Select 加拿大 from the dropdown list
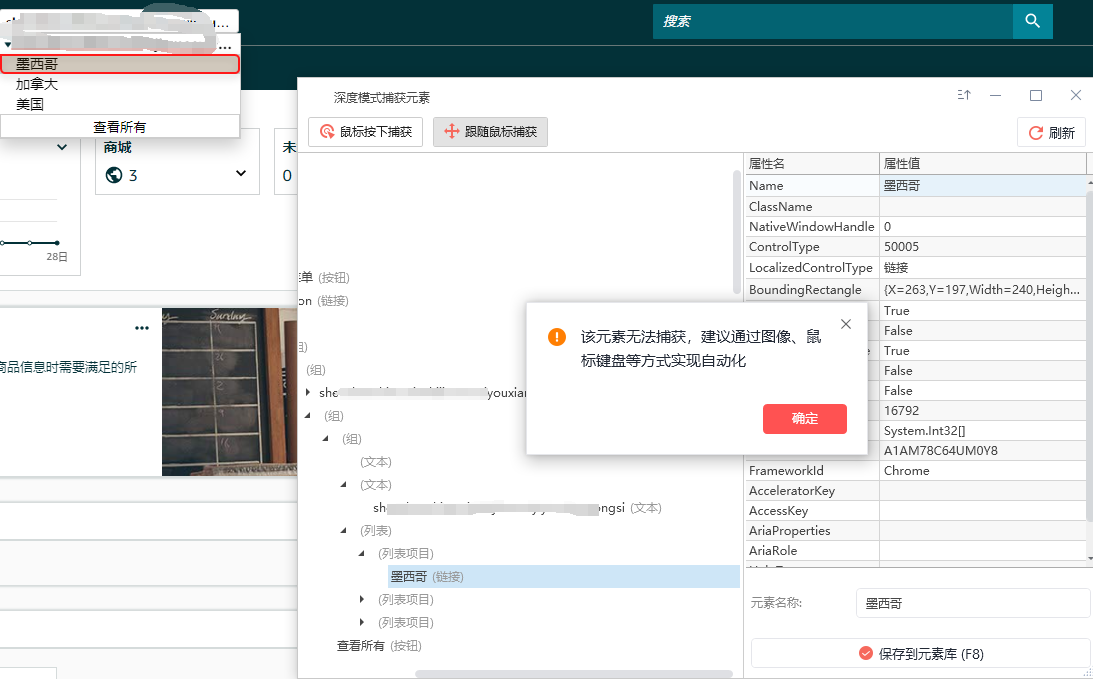Screen dimensions: 1093x679 point(37,84)
